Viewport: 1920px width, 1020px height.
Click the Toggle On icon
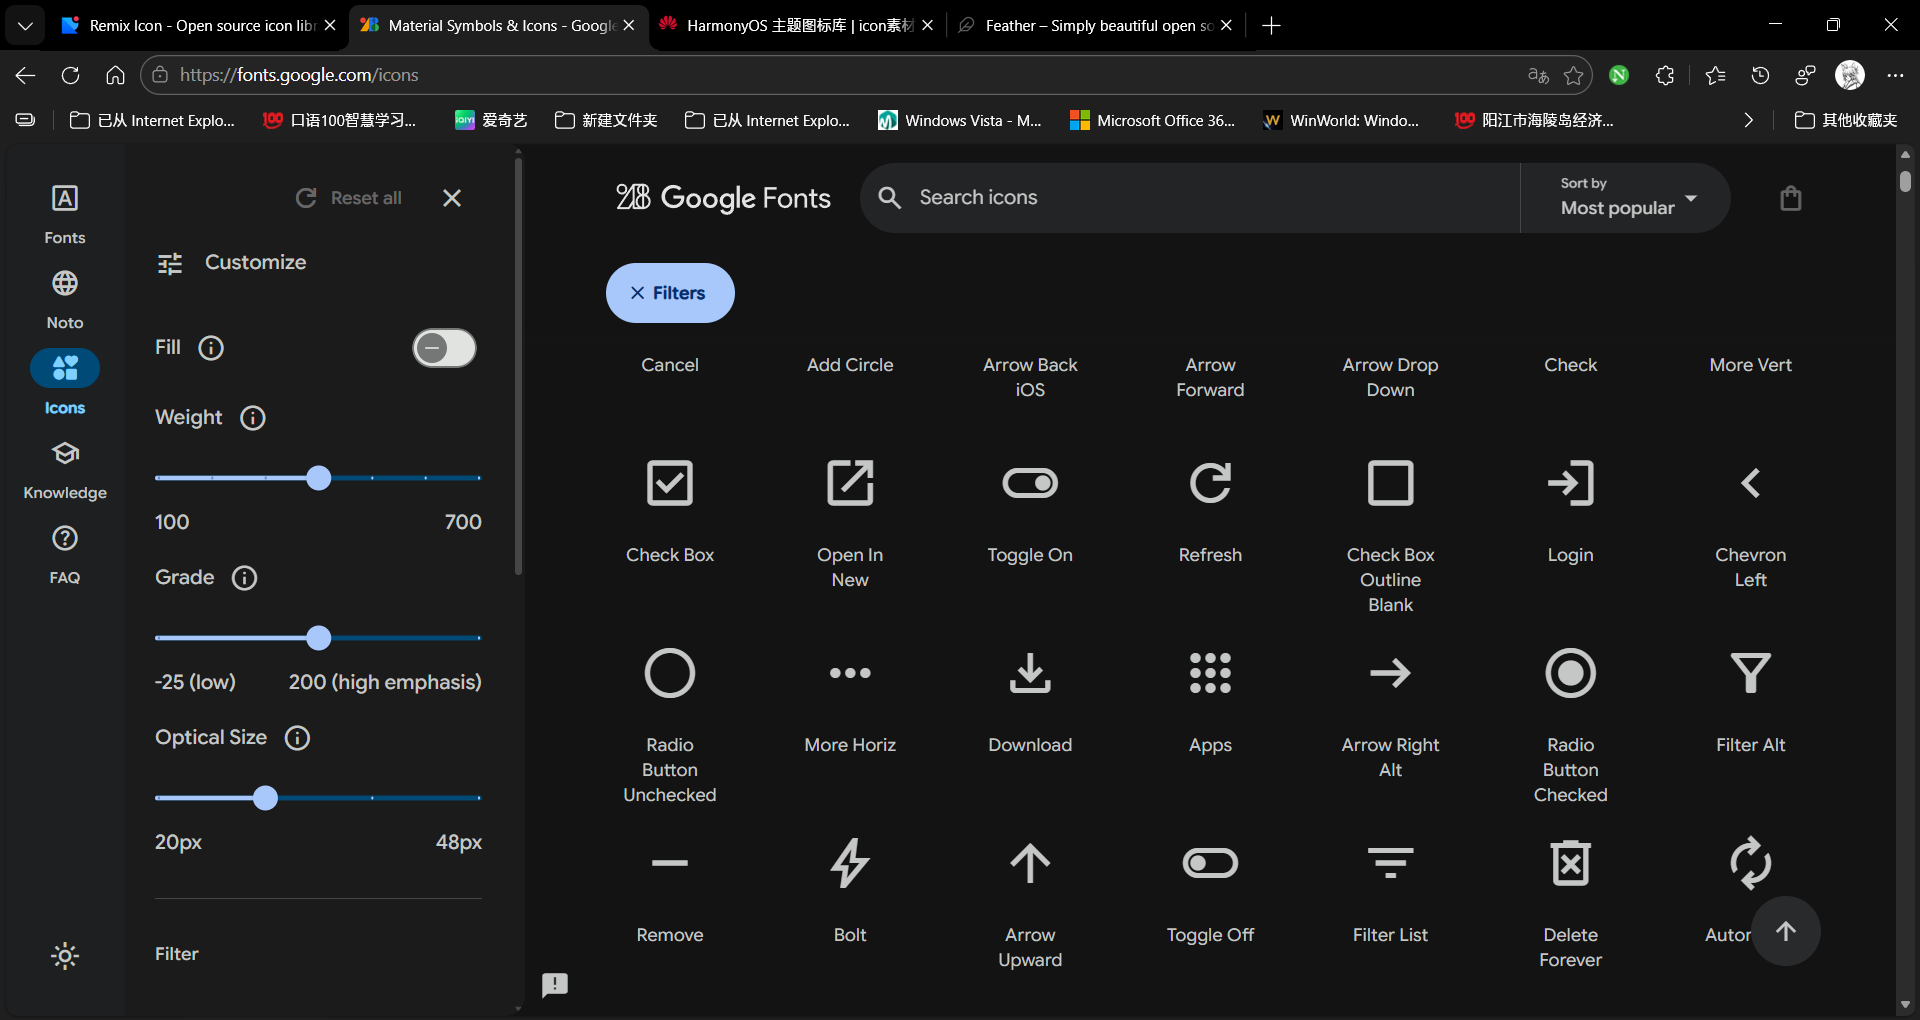pyautogui.click(x=1029, y=483)
